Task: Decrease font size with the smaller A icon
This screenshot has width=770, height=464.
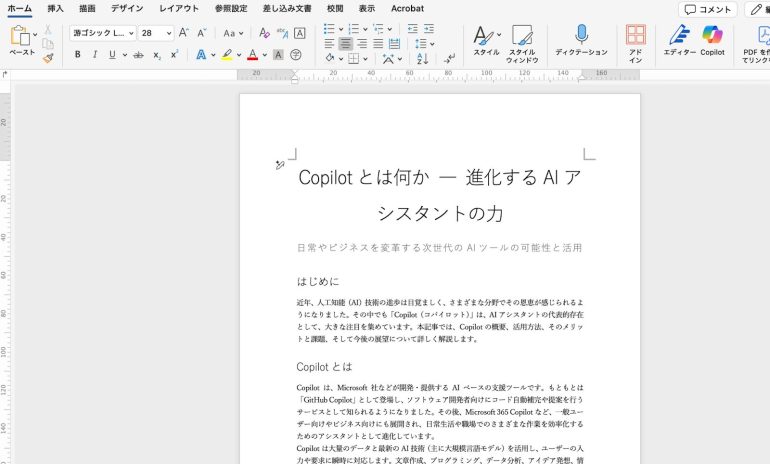Action: tap(201, 33)
